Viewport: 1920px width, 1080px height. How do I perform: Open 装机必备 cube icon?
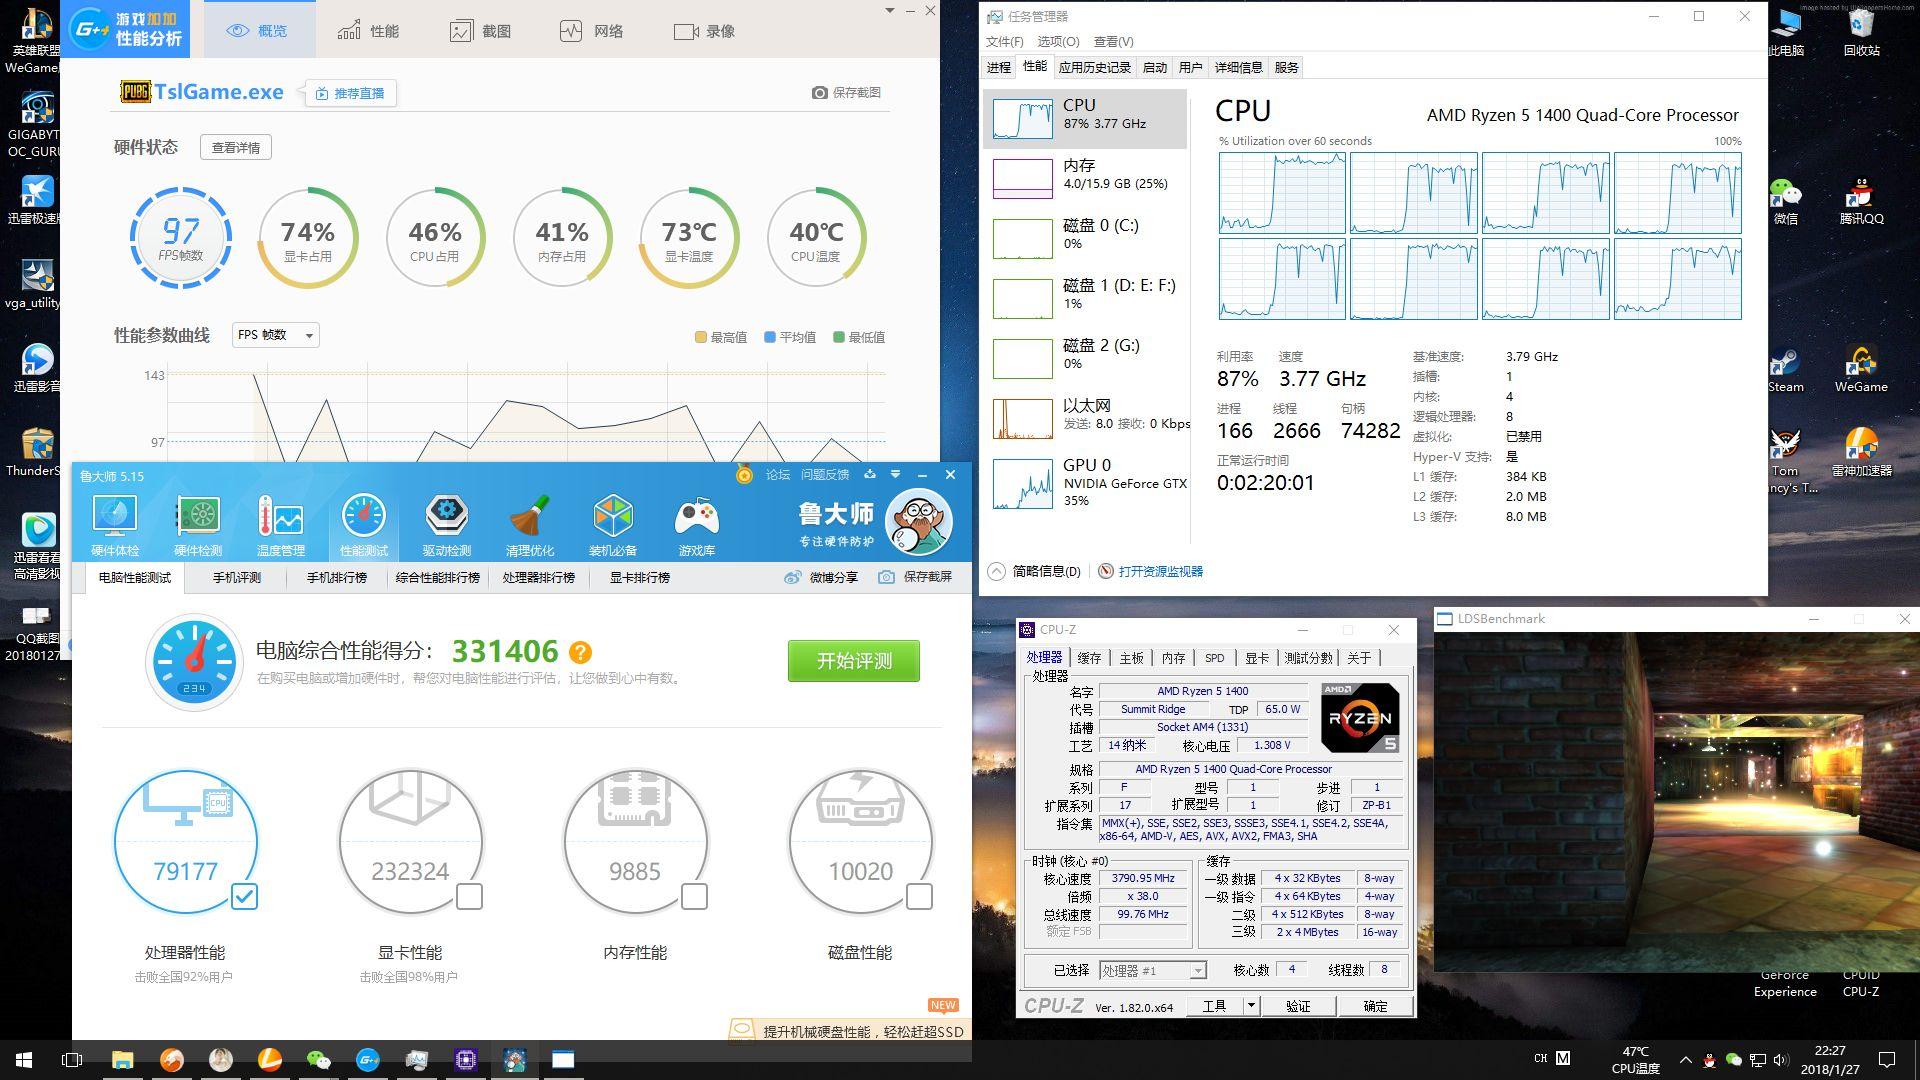(613, 525)
